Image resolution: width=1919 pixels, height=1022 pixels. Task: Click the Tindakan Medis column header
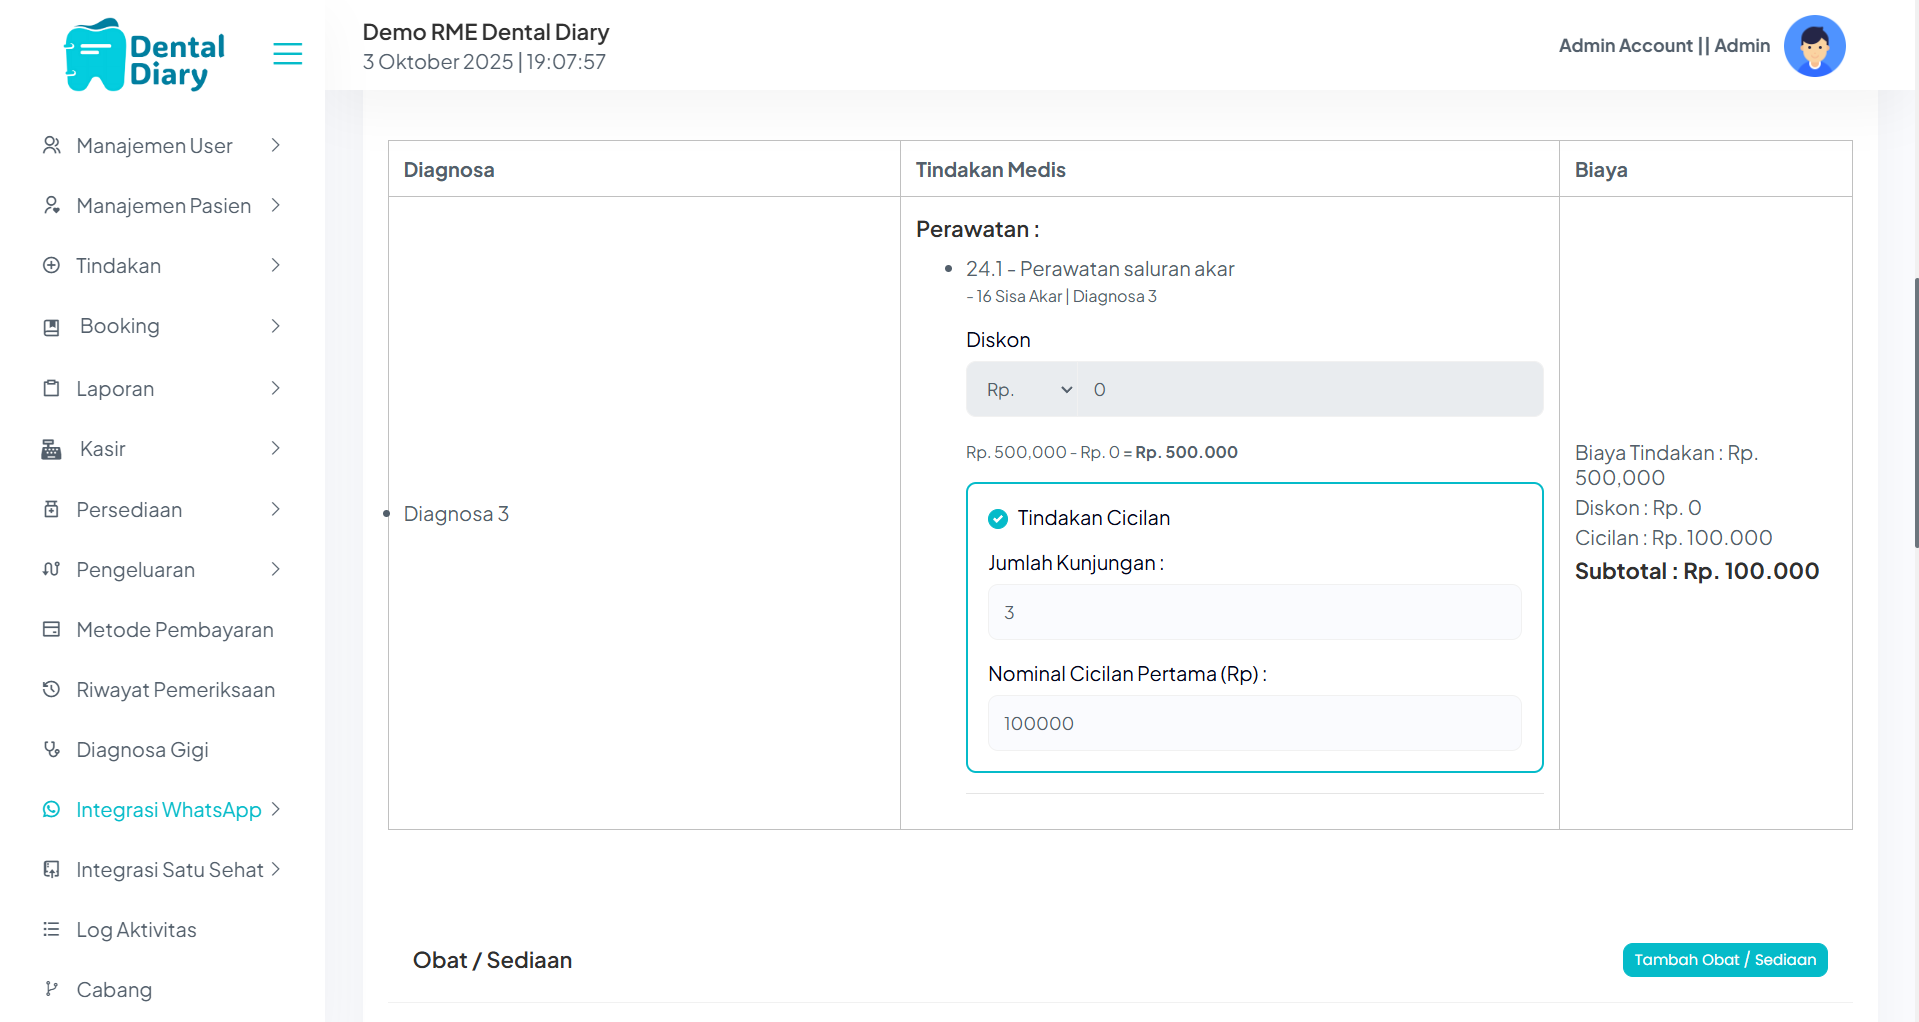pos(990,170)
